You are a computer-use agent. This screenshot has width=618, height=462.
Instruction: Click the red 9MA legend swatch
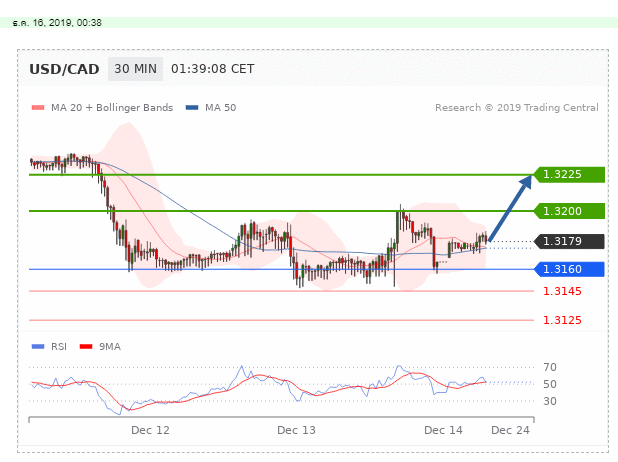tap(86, 346)
